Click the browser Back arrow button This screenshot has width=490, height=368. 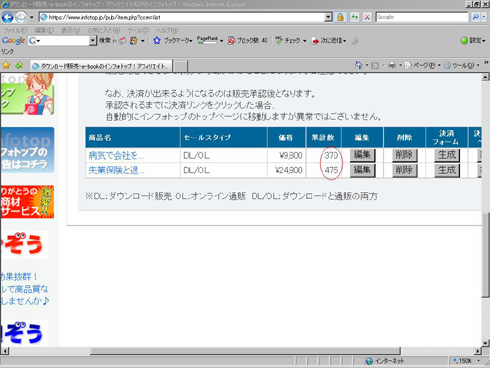pos(7,17)
